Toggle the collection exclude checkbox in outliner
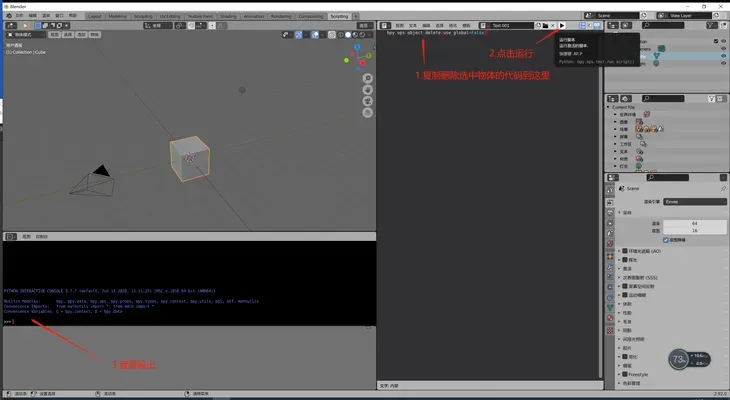 [x=716, y=41]
